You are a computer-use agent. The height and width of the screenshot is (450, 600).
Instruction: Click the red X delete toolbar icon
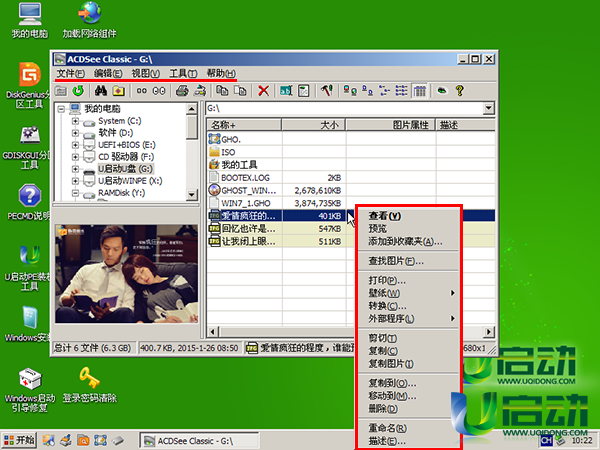click(x=263, y=91)
